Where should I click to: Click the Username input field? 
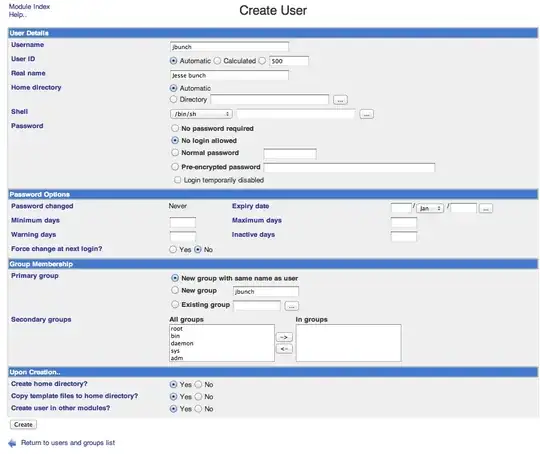tap(229, 47)
